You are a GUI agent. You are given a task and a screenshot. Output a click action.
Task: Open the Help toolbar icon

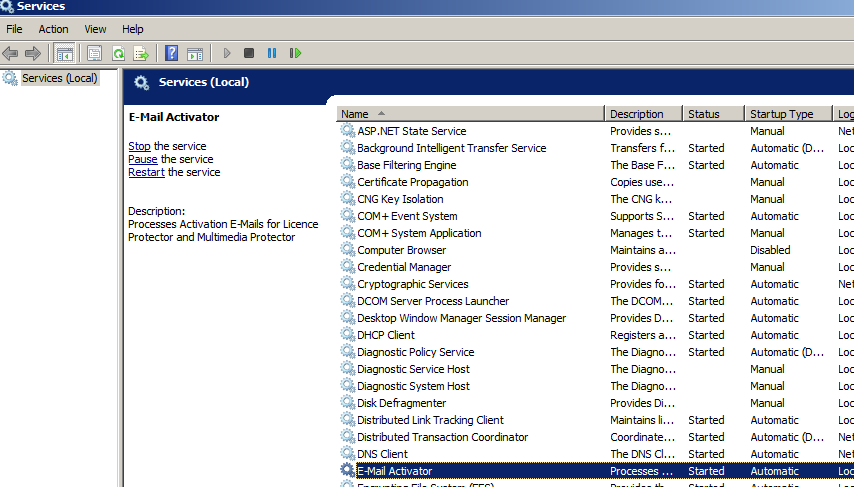tap(172, 53)
